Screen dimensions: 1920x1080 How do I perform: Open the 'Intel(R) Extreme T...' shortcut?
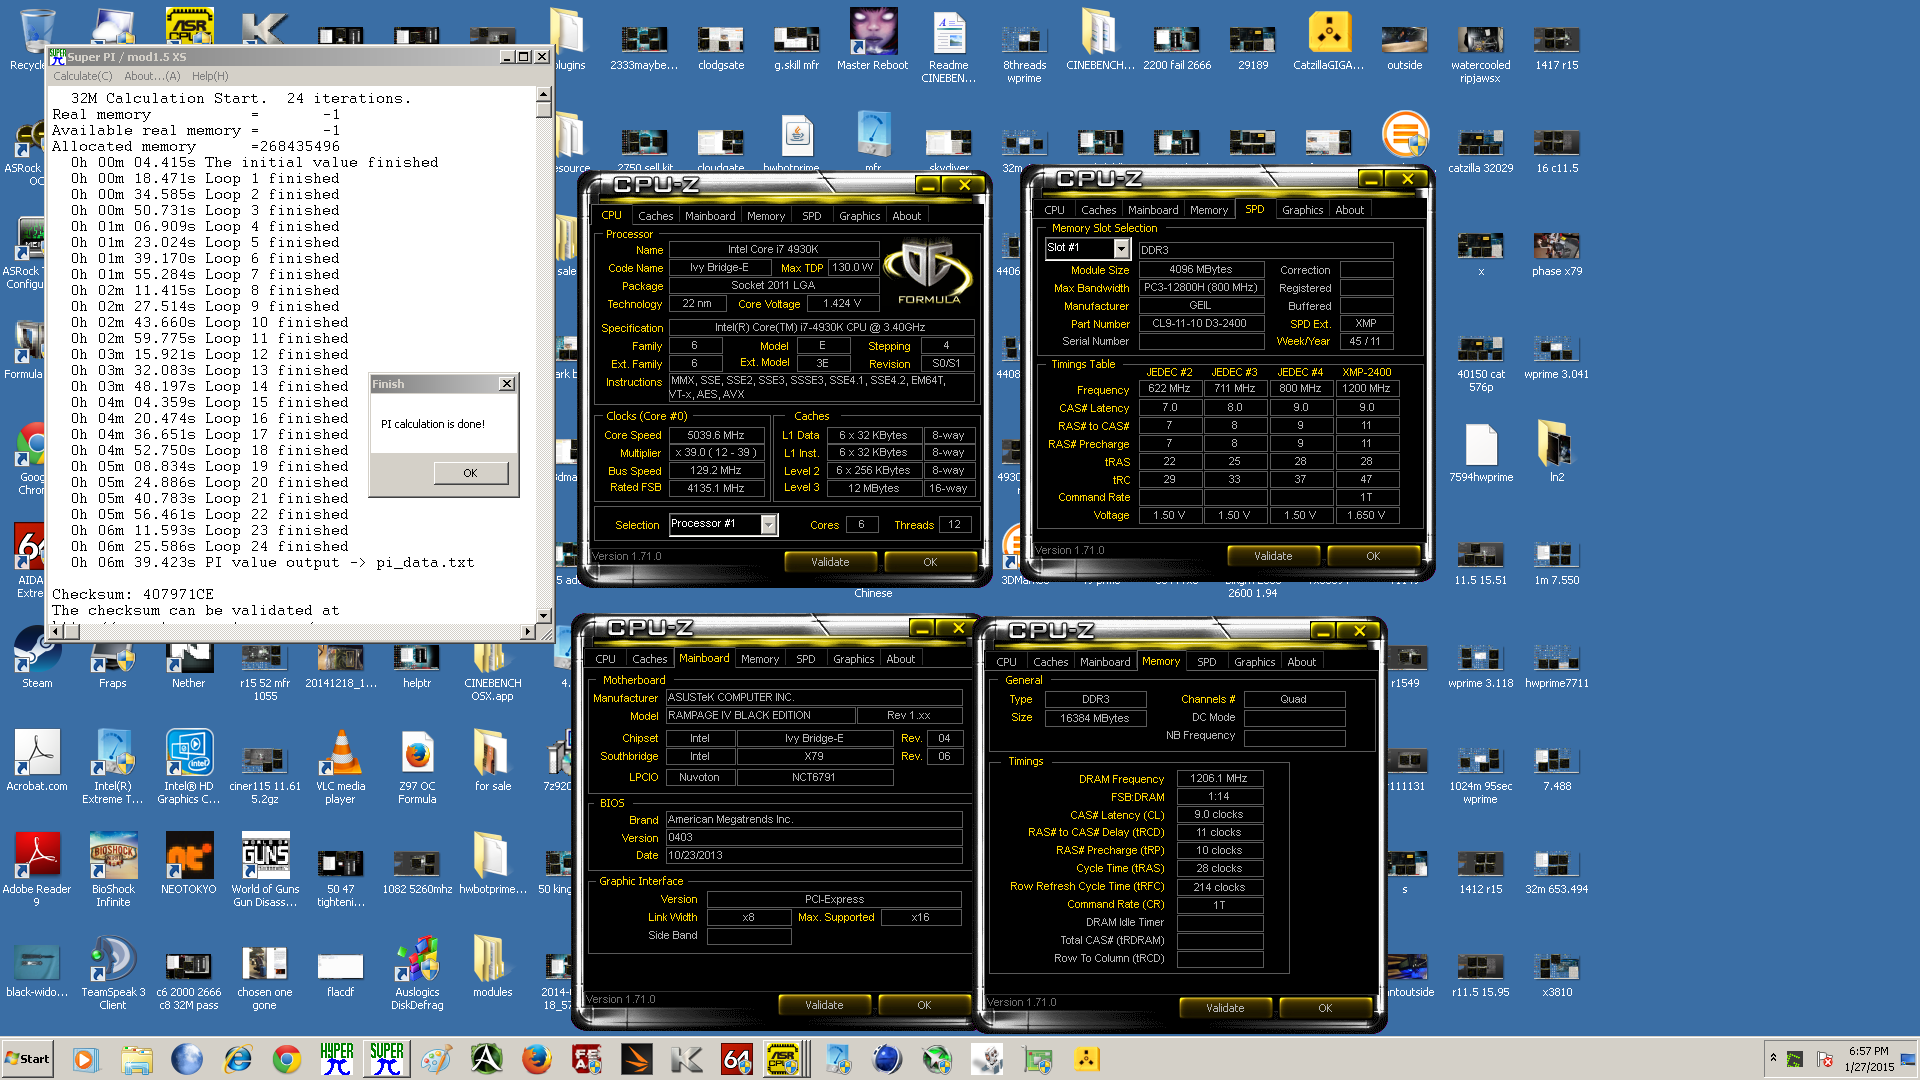pos(113,768)
